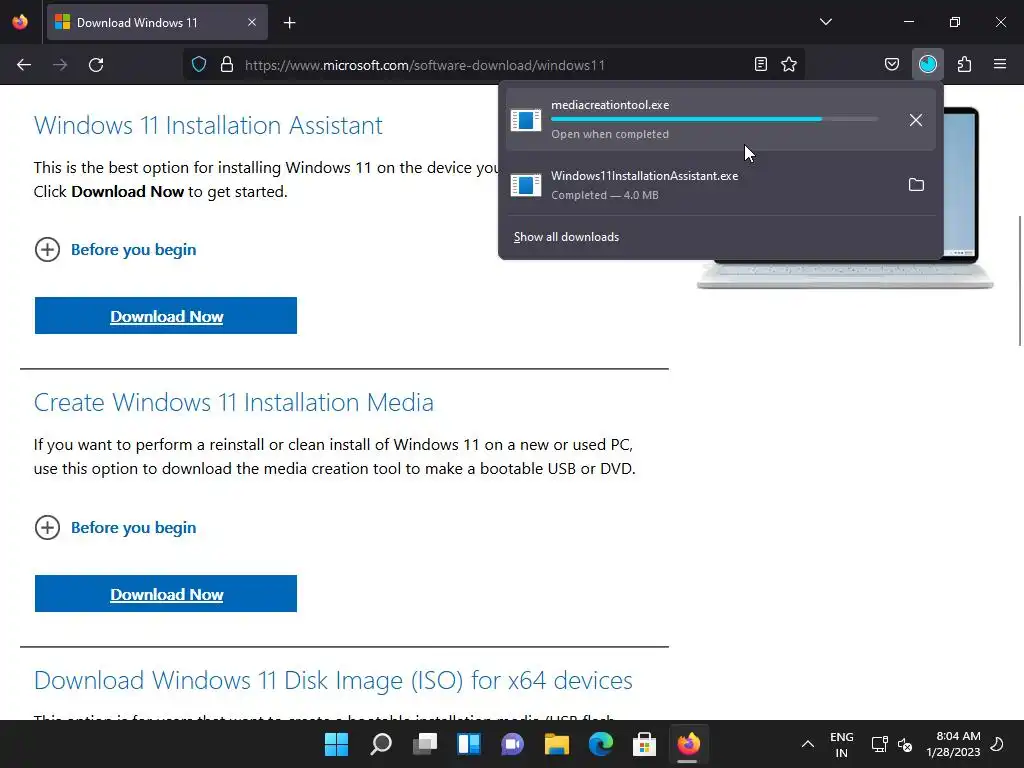Click Windows 11 Installation Assistant heading
1024x768 pixels.
click(208, 125)
